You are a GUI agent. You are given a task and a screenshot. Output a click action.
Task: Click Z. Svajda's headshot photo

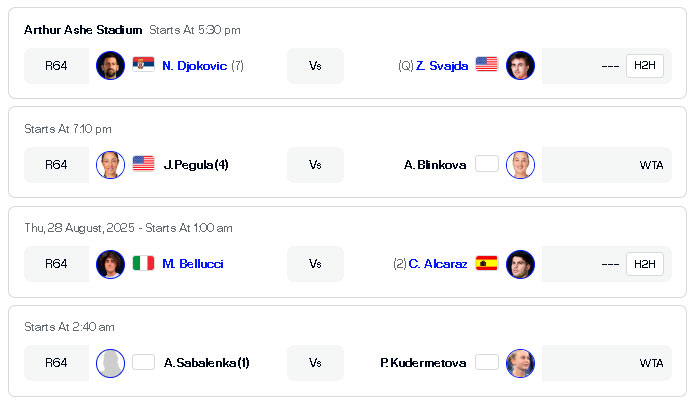point(520,66)
